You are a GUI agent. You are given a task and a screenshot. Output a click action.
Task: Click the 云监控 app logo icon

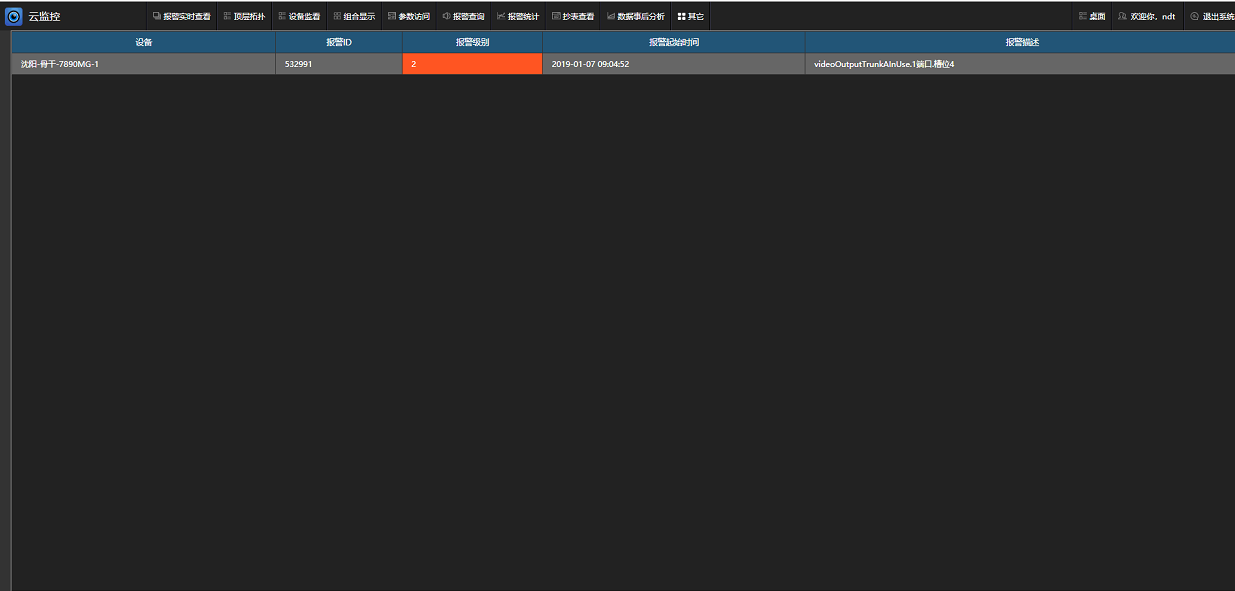point(14,16)
